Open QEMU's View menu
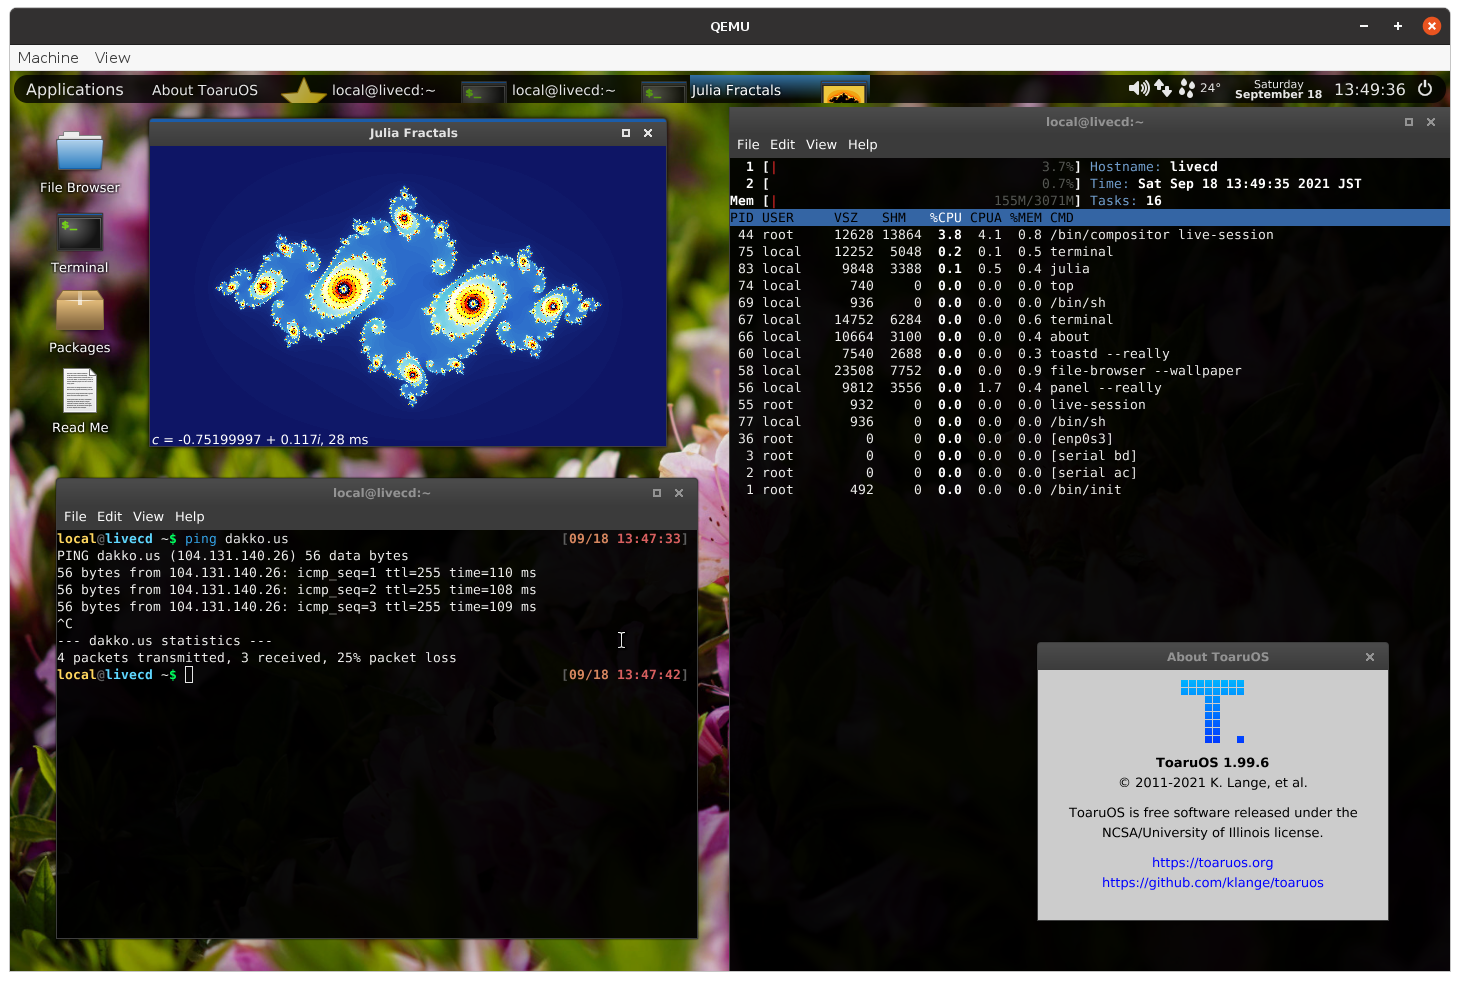The image size is (1460, 981). point(112,58)
